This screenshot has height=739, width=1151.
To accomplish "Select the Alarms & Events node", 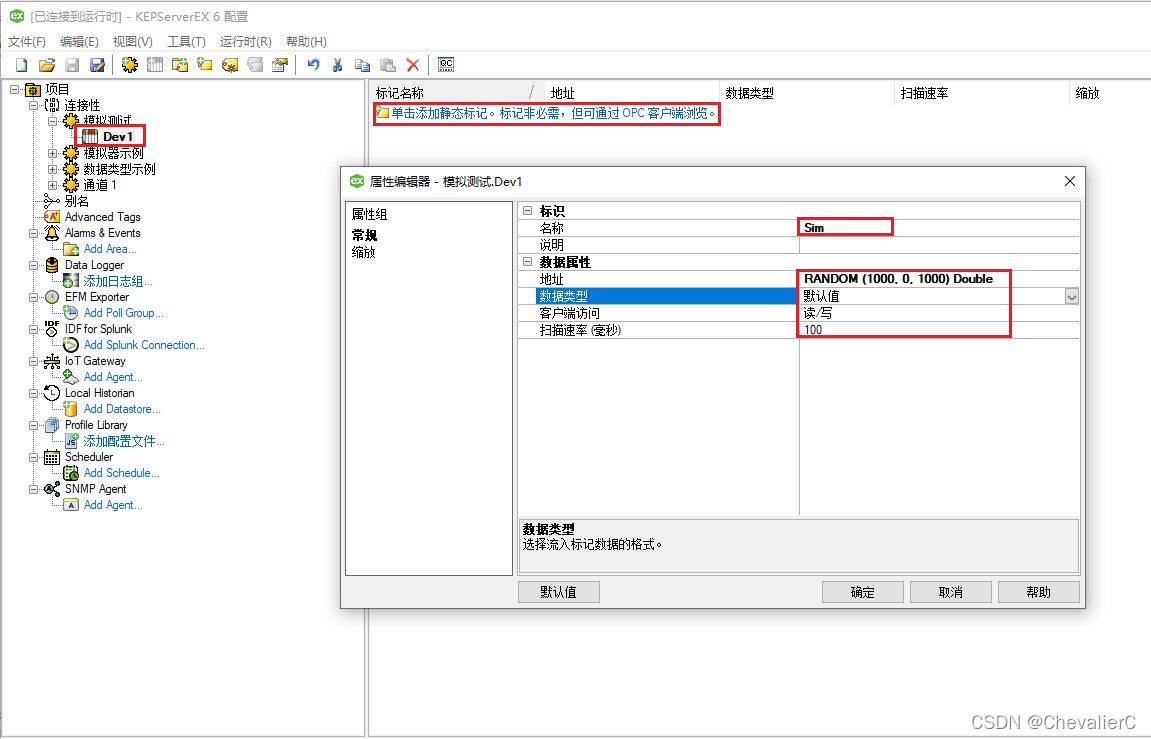I will coord(102,233).
